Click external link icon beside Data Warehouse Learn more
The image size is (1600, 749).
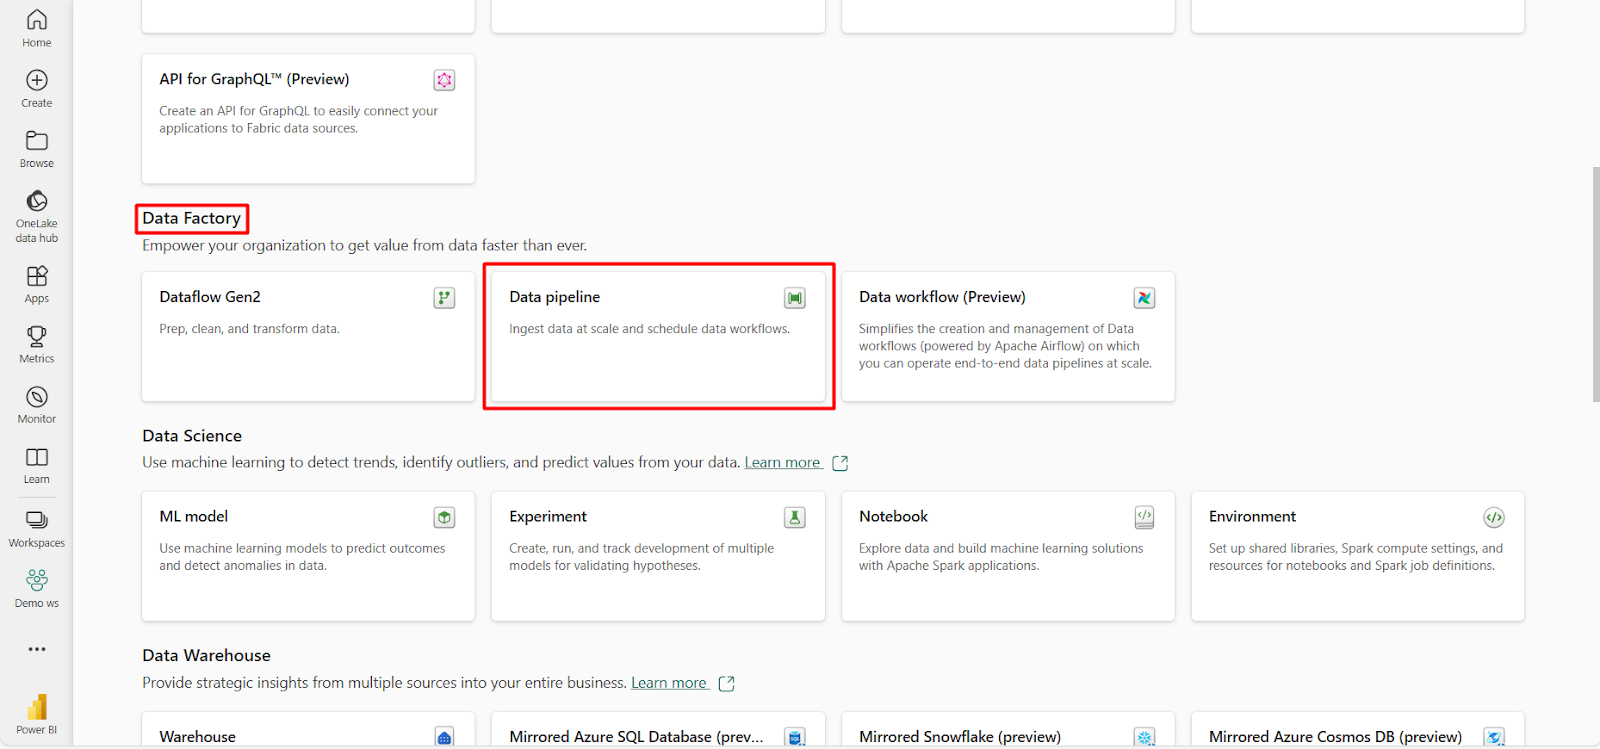coord(727,683)
